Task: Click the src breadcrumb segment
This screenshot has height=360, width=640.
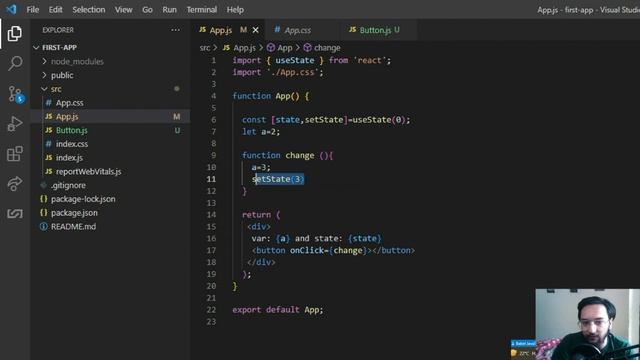Action: (x=205, y=48)
